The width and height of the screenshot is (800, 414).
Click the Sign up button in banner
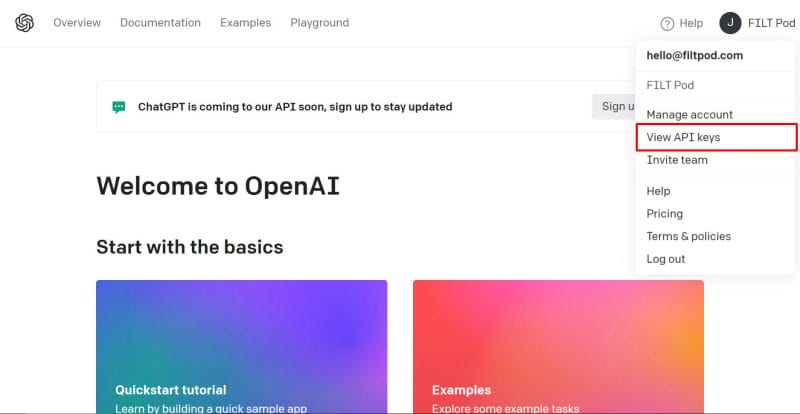point(615,106)
